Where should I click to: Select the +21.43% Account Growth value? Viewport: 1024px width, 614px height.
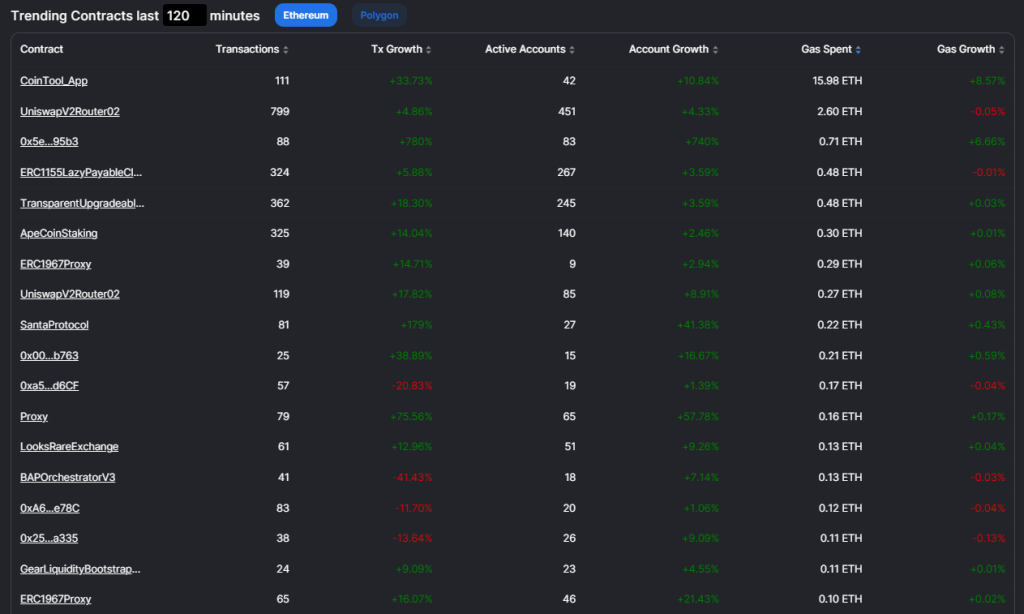[698, 599]
